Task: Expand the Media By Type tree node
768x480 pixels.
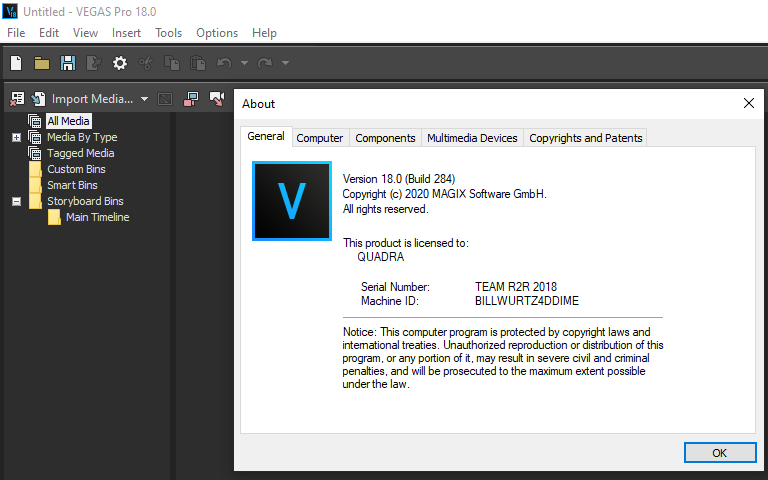Action: [16, 137]
